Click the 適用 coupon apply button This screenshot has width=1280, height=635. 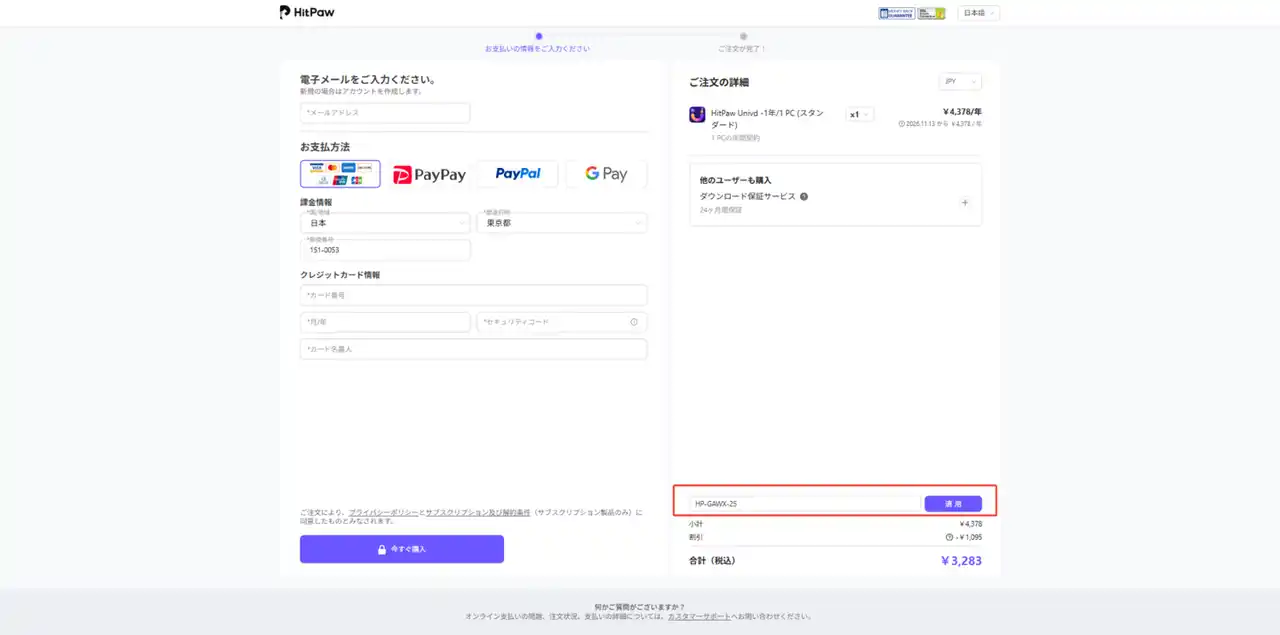953,503
